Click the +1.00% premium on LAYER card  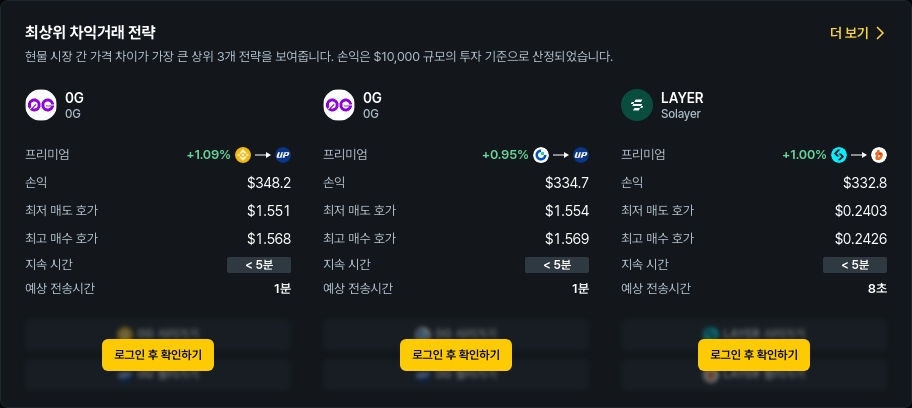(804, 155)
